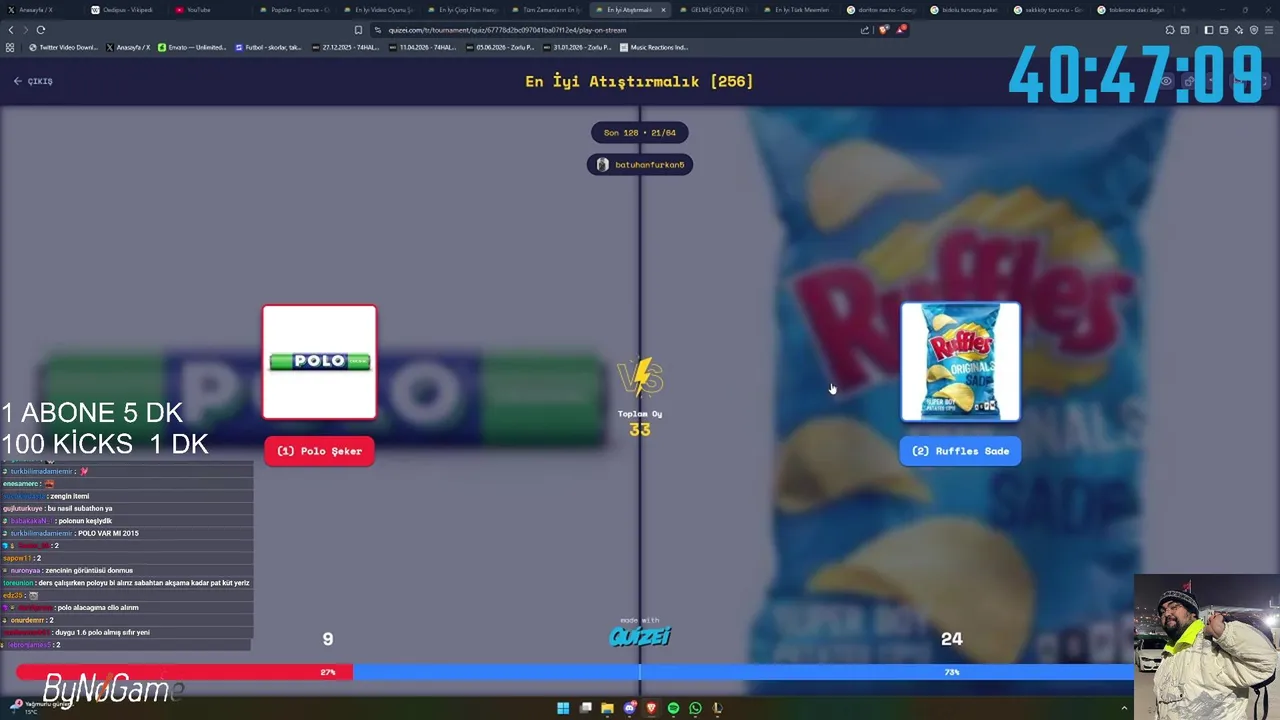
Task: Open Music Reactions Ind bookmark
Action: (655, 47)
